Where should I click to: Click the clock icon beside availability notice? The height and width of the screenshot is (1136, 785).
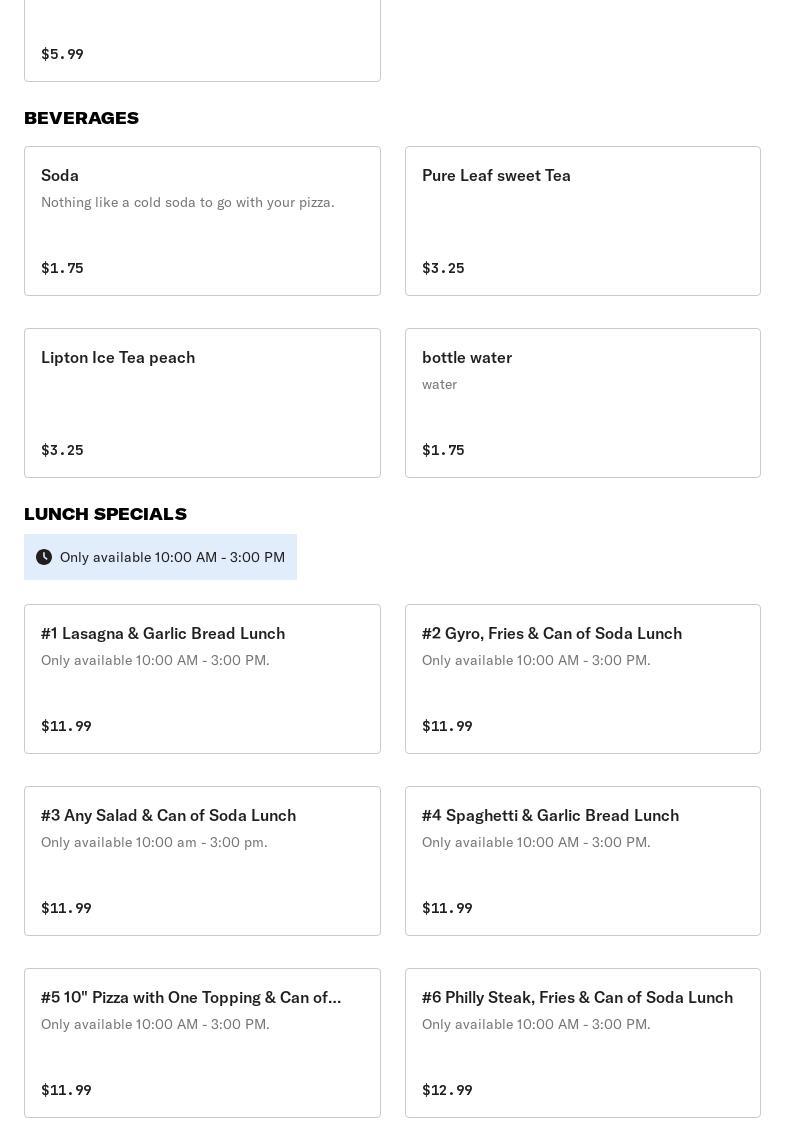(x=44, y=557)
